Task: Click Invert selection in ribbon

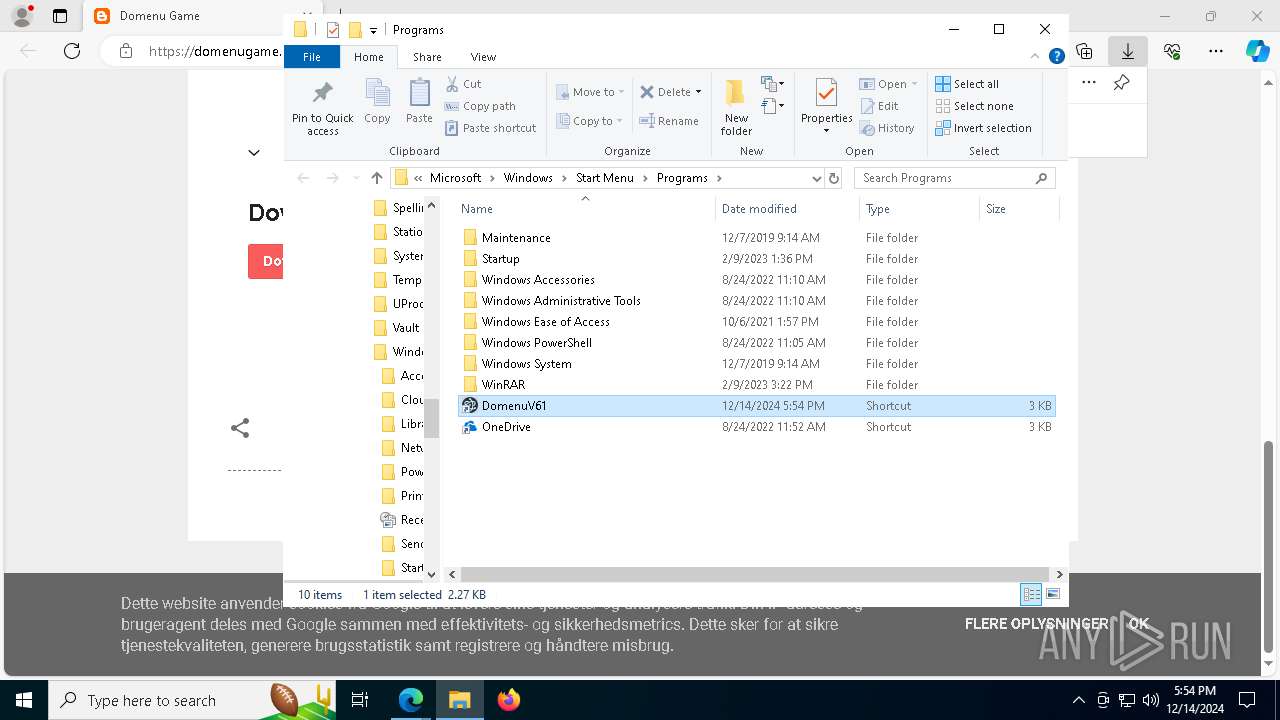Action: (983, 128)
